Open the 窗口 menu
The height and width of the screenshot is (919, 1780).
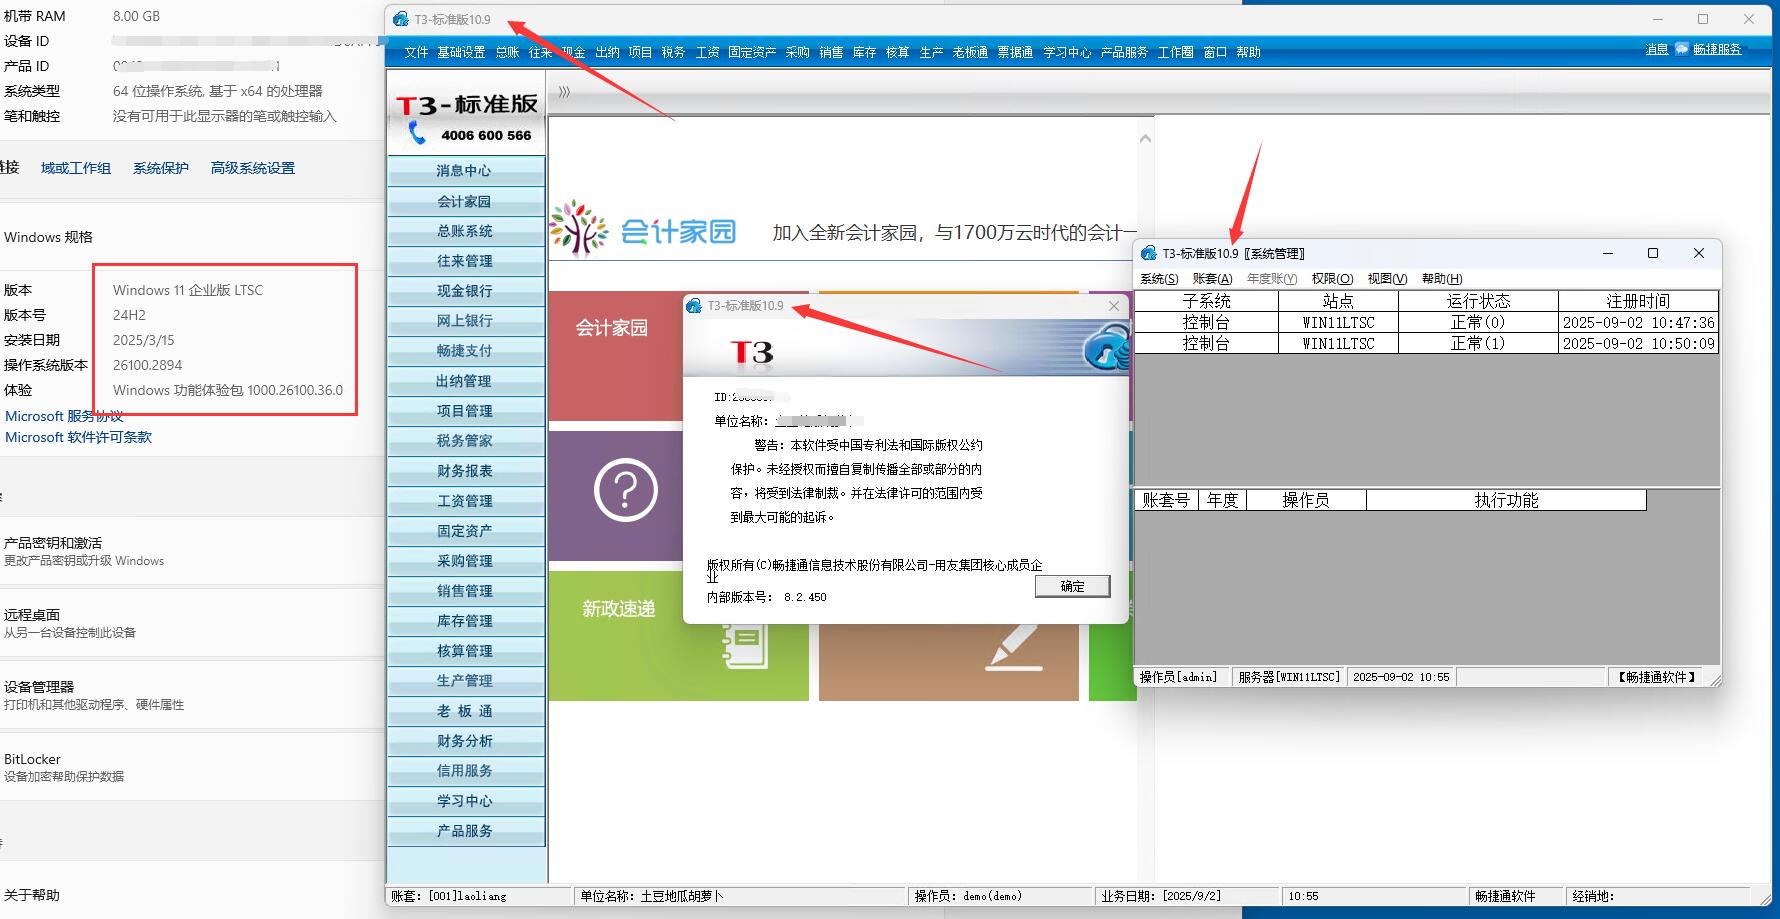click(x=1215, y=52)
